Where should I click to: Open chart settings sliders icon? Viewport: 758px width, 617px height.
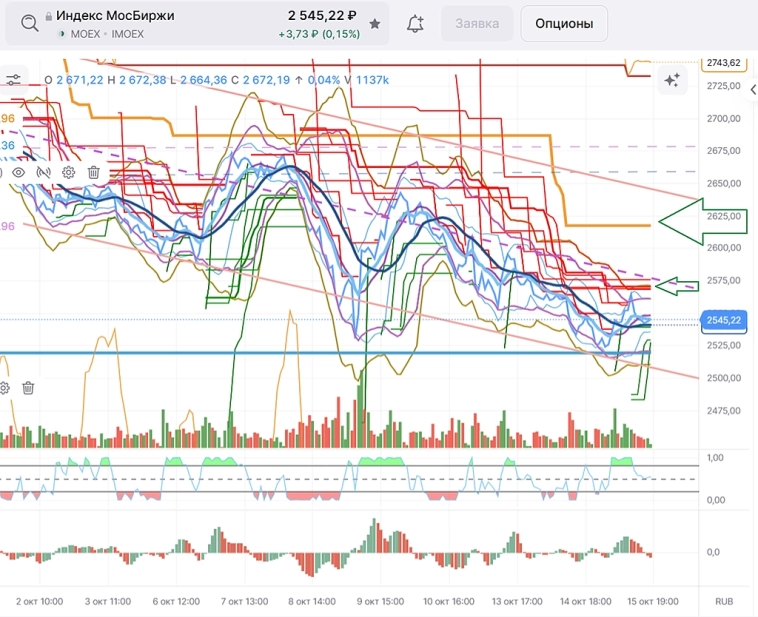click(x=14, y=80)
